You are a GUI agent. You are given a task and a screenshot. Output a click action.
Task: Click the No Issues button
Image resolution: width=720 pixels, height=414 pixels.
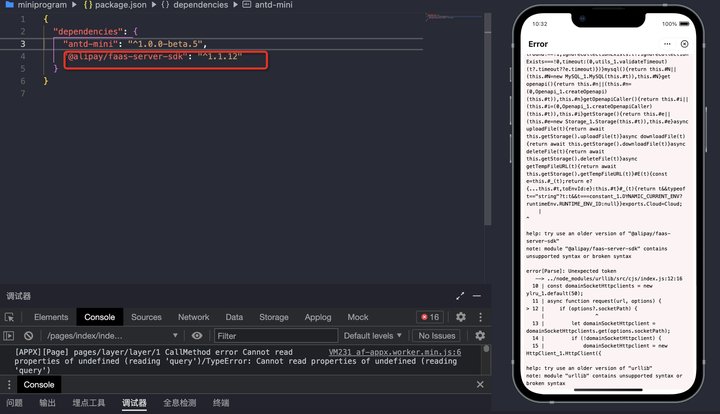coord(437,336)
